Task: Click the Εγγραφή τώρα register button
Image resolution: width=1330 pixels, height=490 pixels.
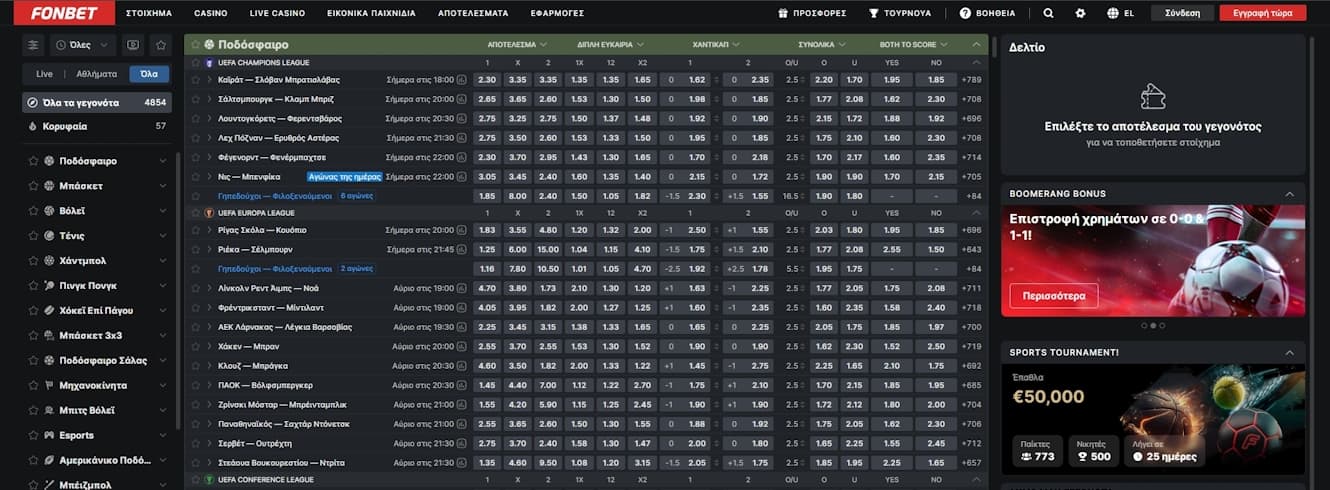Action: [x=1262, y=14]
